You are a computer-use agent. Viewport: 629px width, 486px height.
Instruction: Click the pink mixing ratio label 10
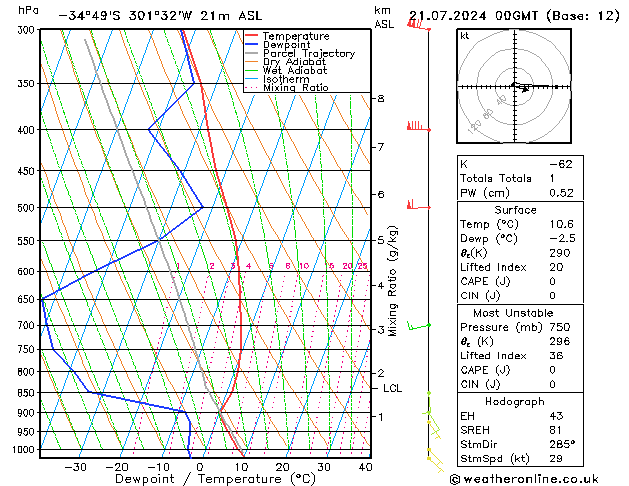(304, 266)
